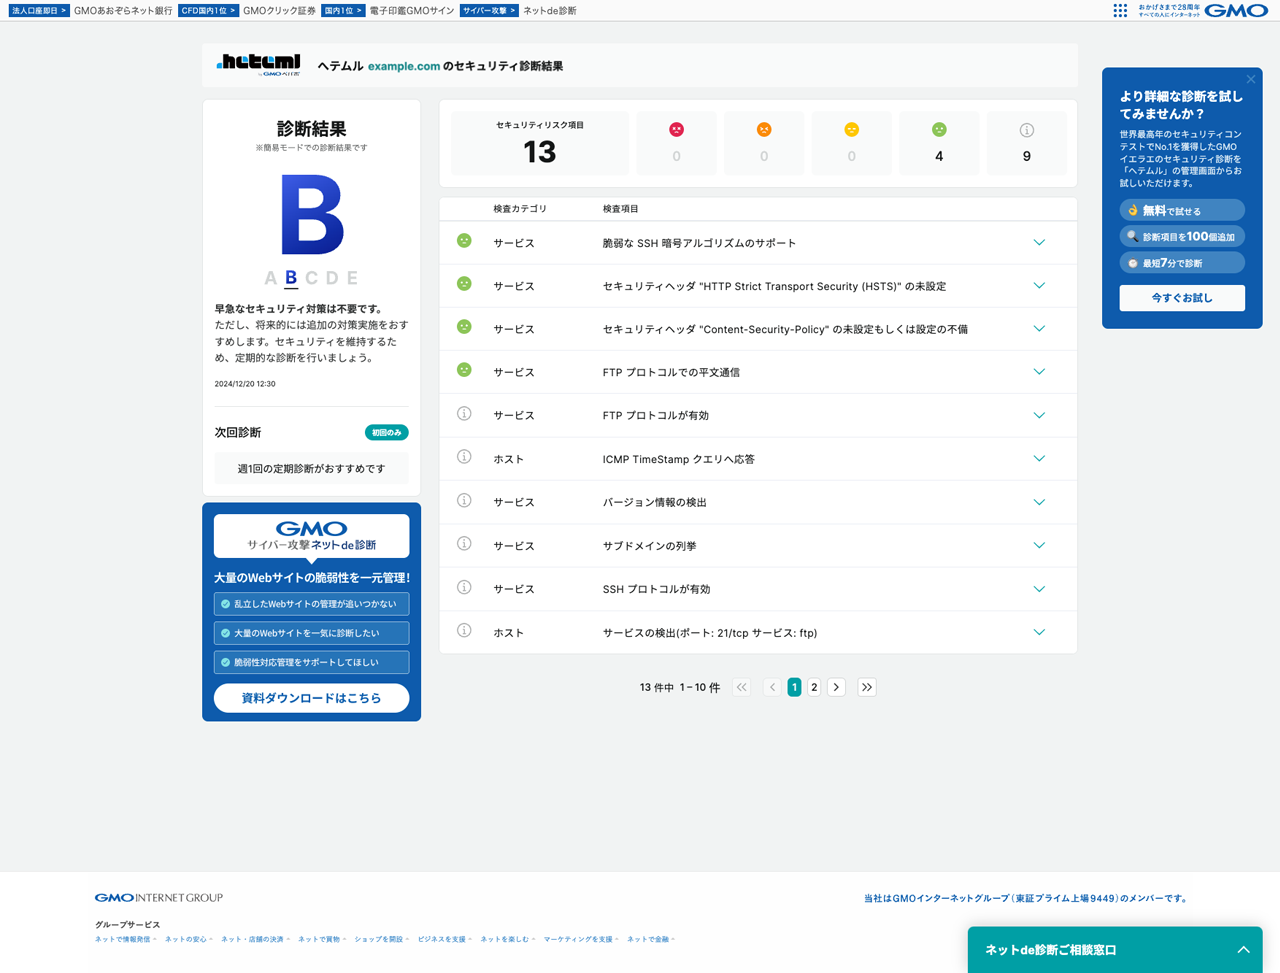1280x973 pixels.
Task: Click green face icon on FTP 平文通信 row
Action: [464, 370]
